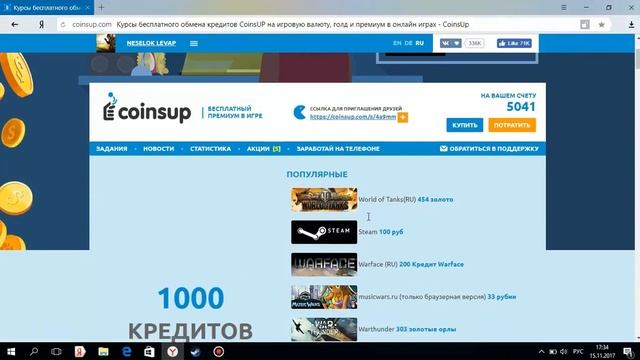Launch Microsoft Edge from taskbar
Screen dimensions: 640x360
pos(127,351)
